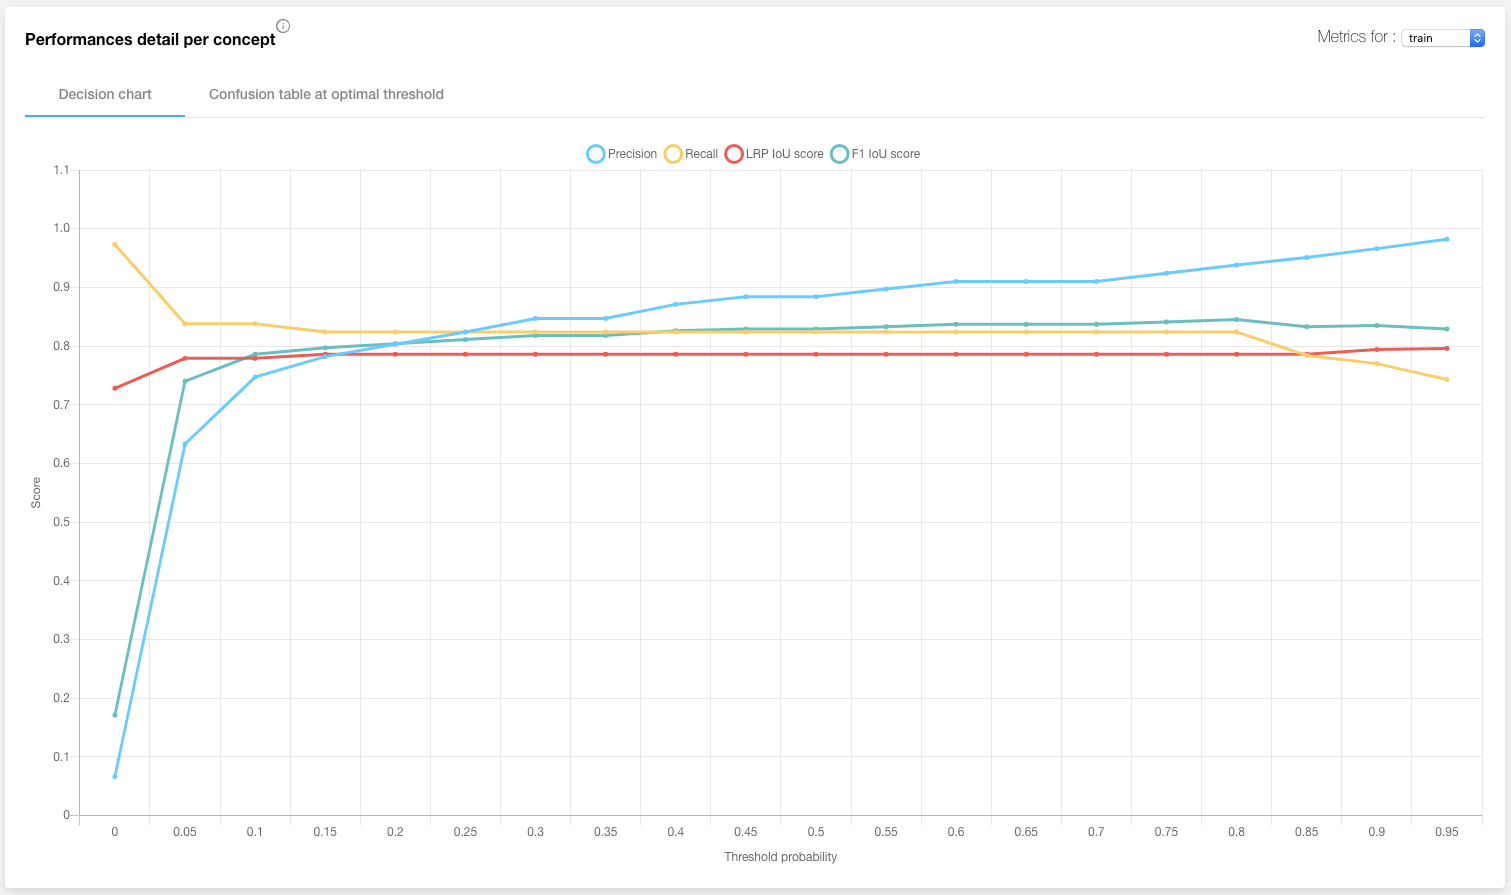Image resolution: width=1511 pixels, height=895 pixels.
Task: Click the info icon beside Performances detail title
Action: click(x=283, y=26)
